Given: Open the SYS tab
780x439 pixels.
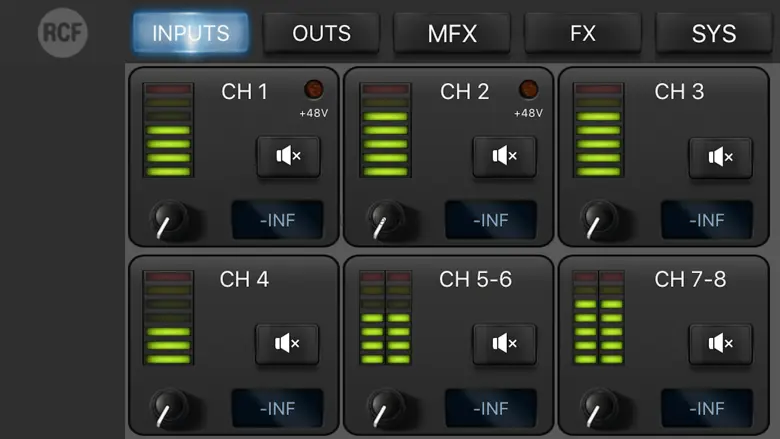Looking at the screenshot, I should [714, 33].
